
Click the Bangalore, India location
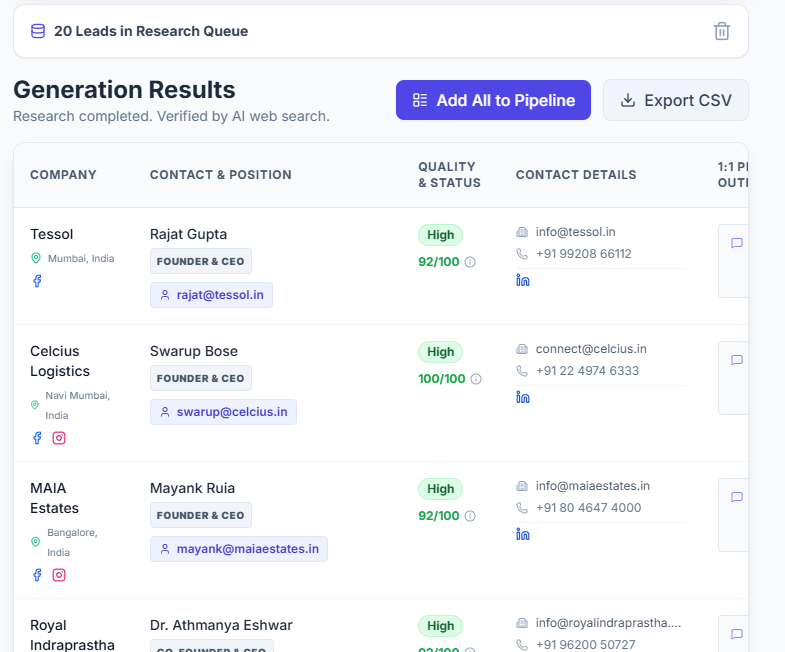72,542
